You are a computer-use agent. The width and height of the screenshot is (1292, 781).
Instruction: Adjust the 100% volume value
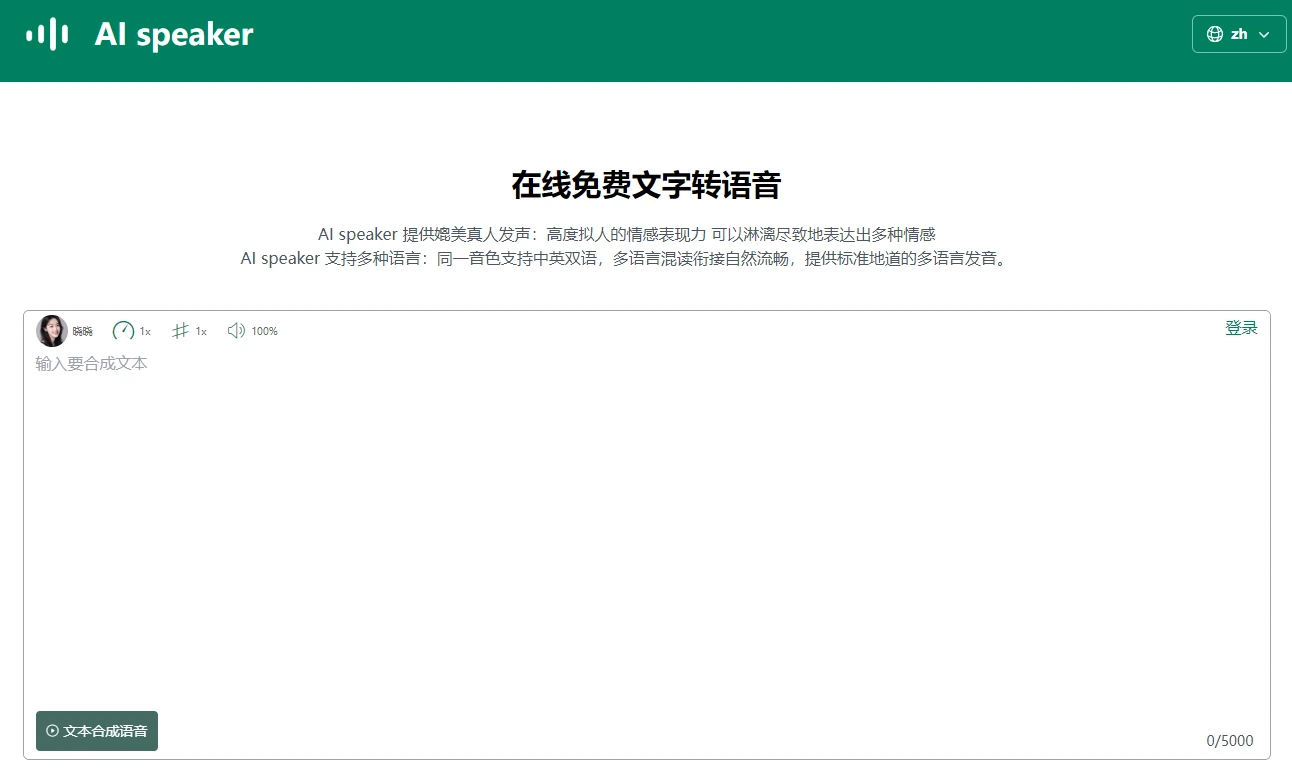coord(265,332)
